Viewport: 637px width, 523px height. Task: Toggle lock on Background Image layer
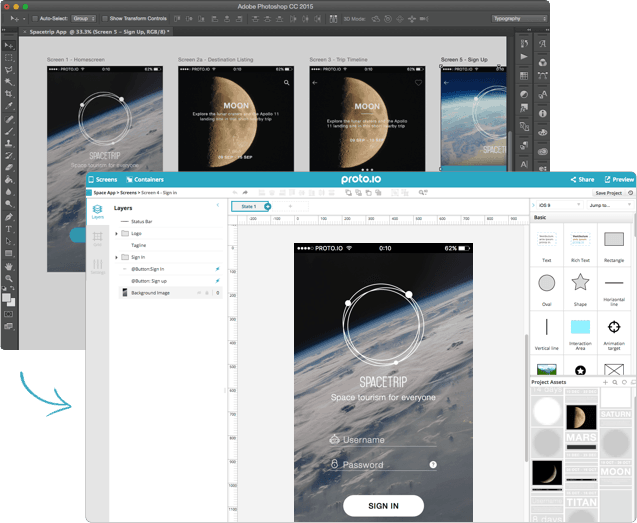207,293
